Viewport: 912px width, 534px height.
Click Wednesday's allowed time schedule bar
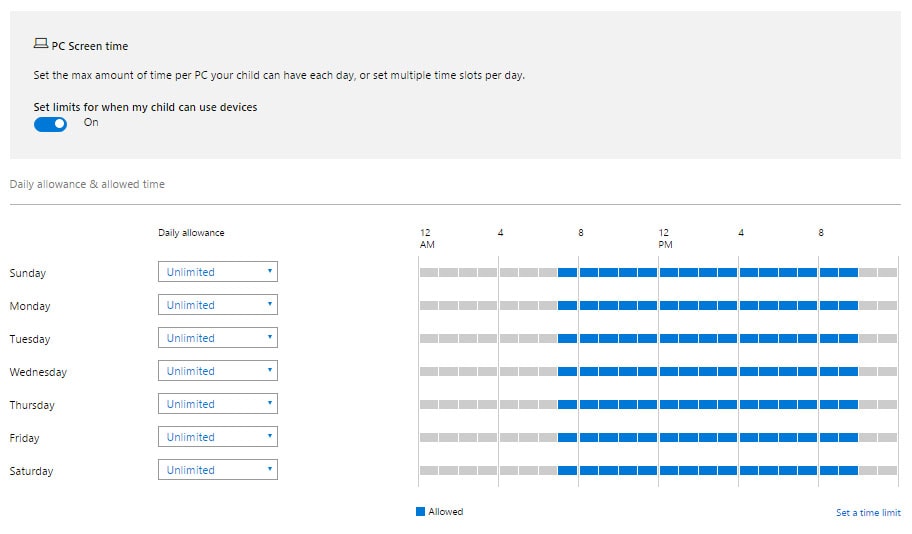[x=707, y=371]
